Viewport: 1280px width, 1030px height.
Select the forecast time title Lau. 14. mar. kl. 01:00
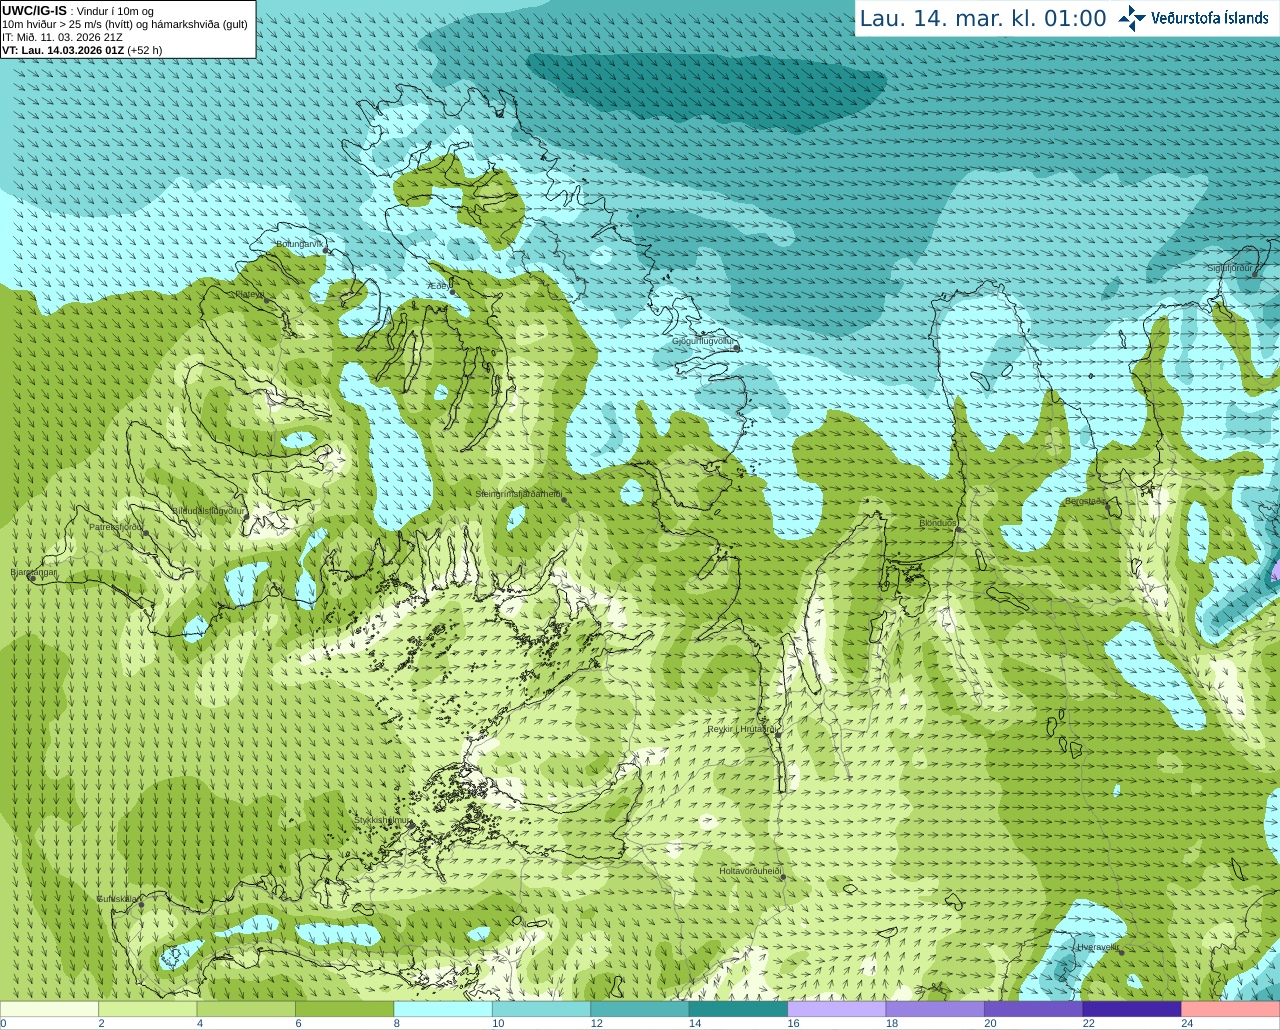(x=983, y=18)
